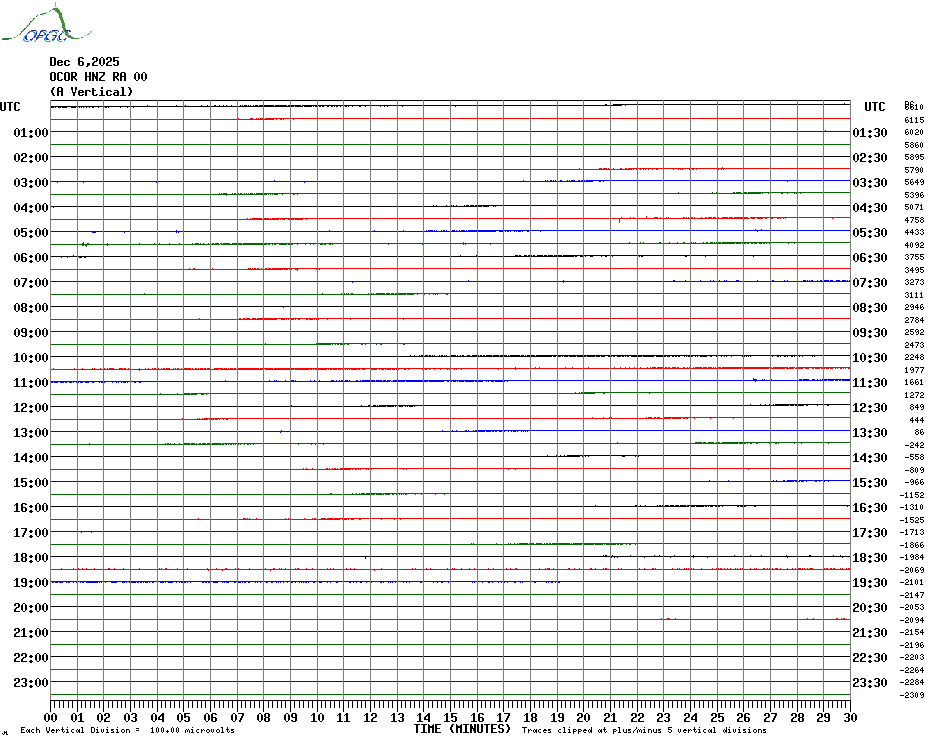The height and width of the screenshot is (744, 930).
Task: Click the offset value '5649'
Action: [x=914, y=182]
